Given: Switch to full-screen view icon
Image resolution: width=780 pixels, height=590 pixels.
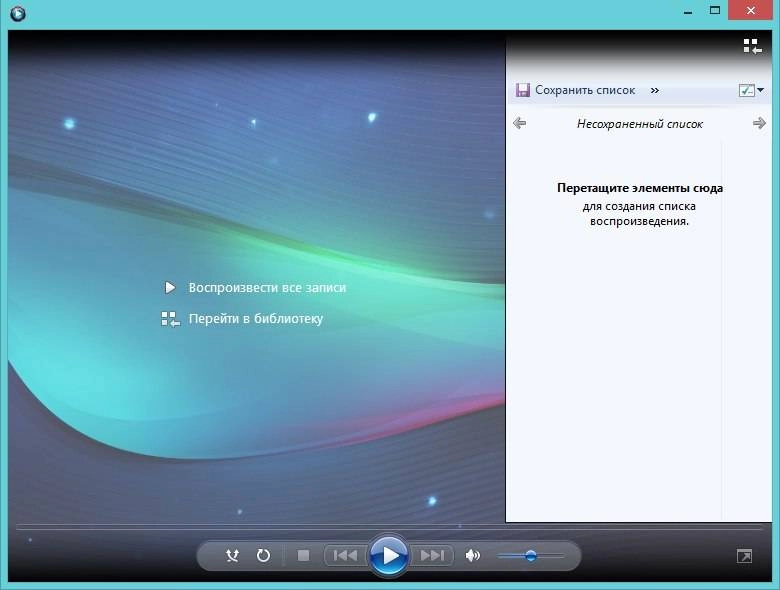Looking at the screenshot, I should tap(744, 556).
